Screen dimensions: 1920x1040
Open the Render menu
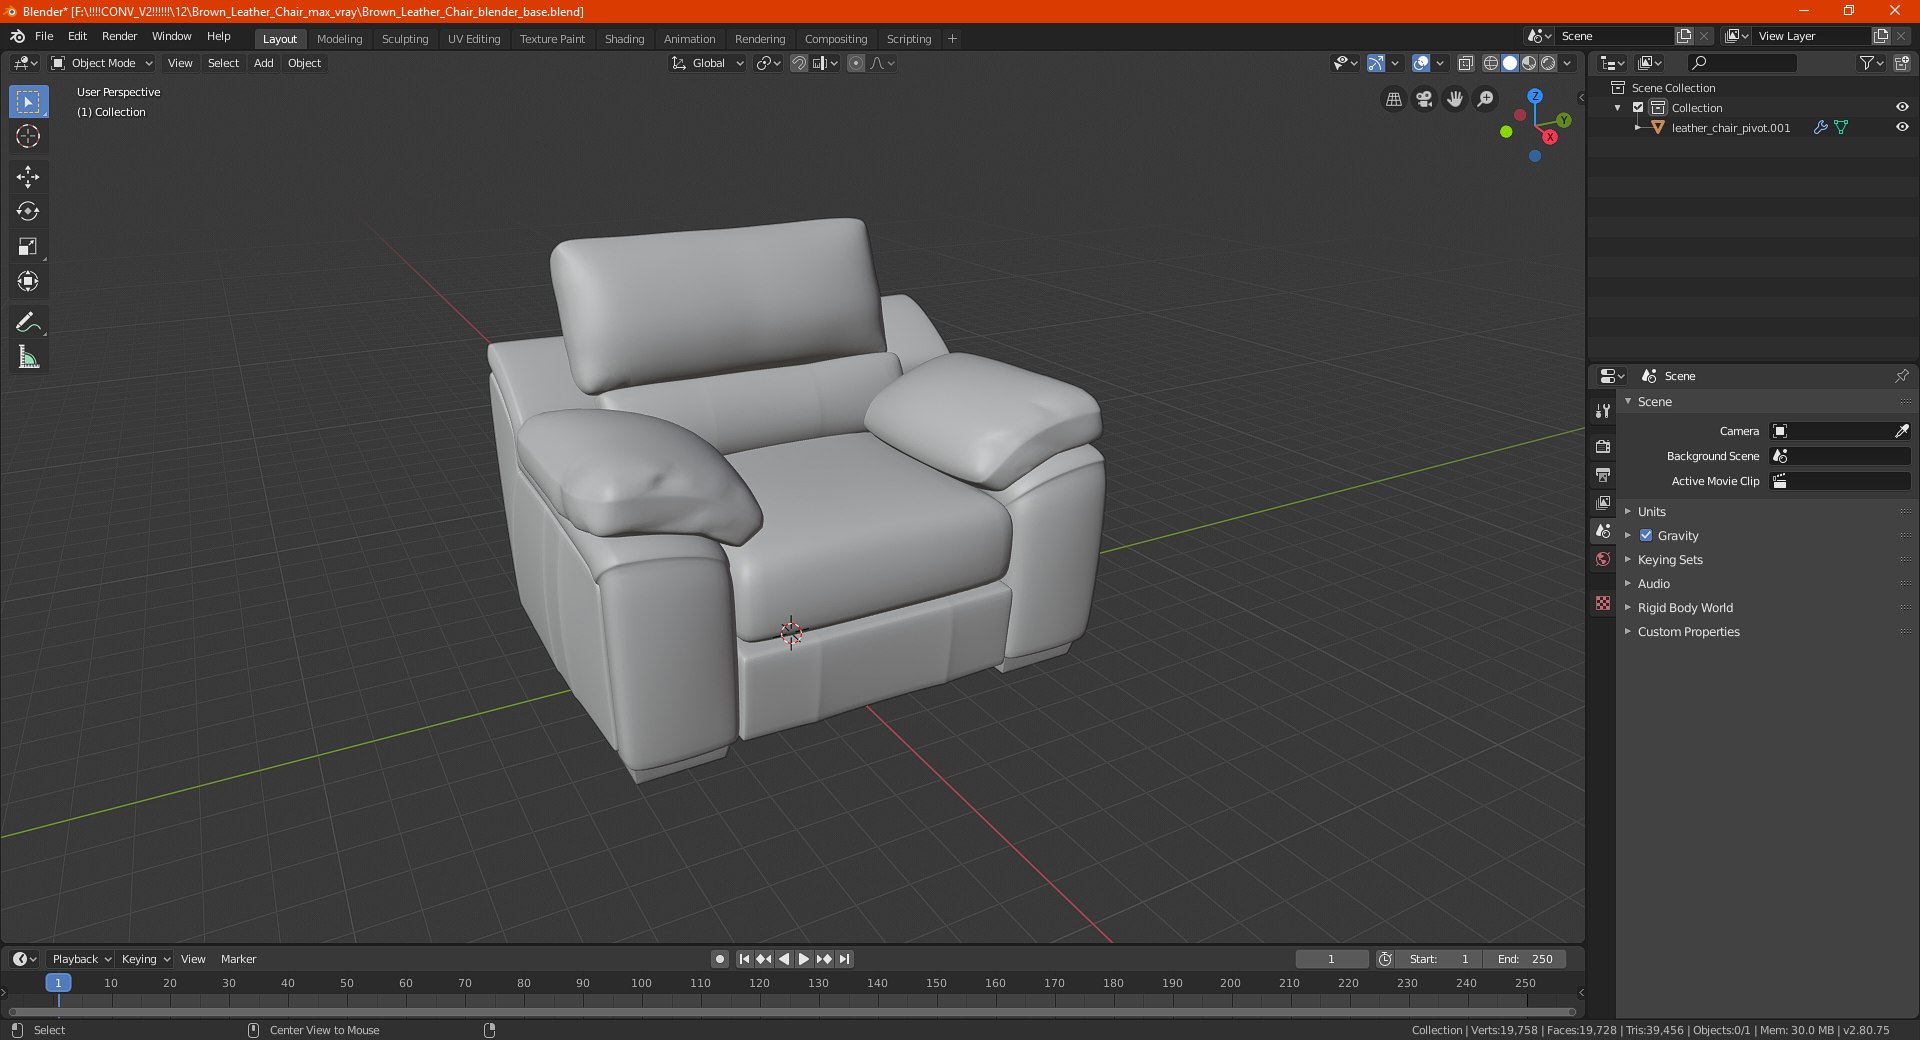coord(119,36)
